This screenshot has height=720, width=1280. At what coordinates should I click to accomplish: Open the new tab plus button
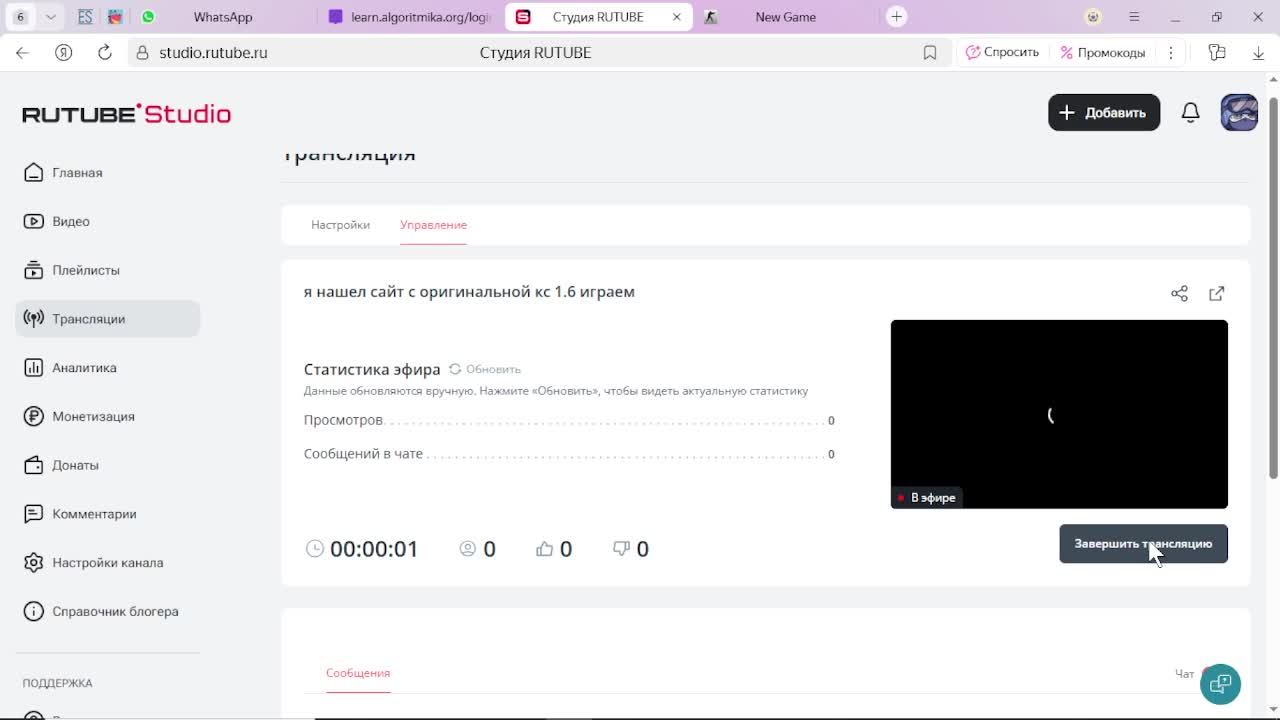[897, 17]
